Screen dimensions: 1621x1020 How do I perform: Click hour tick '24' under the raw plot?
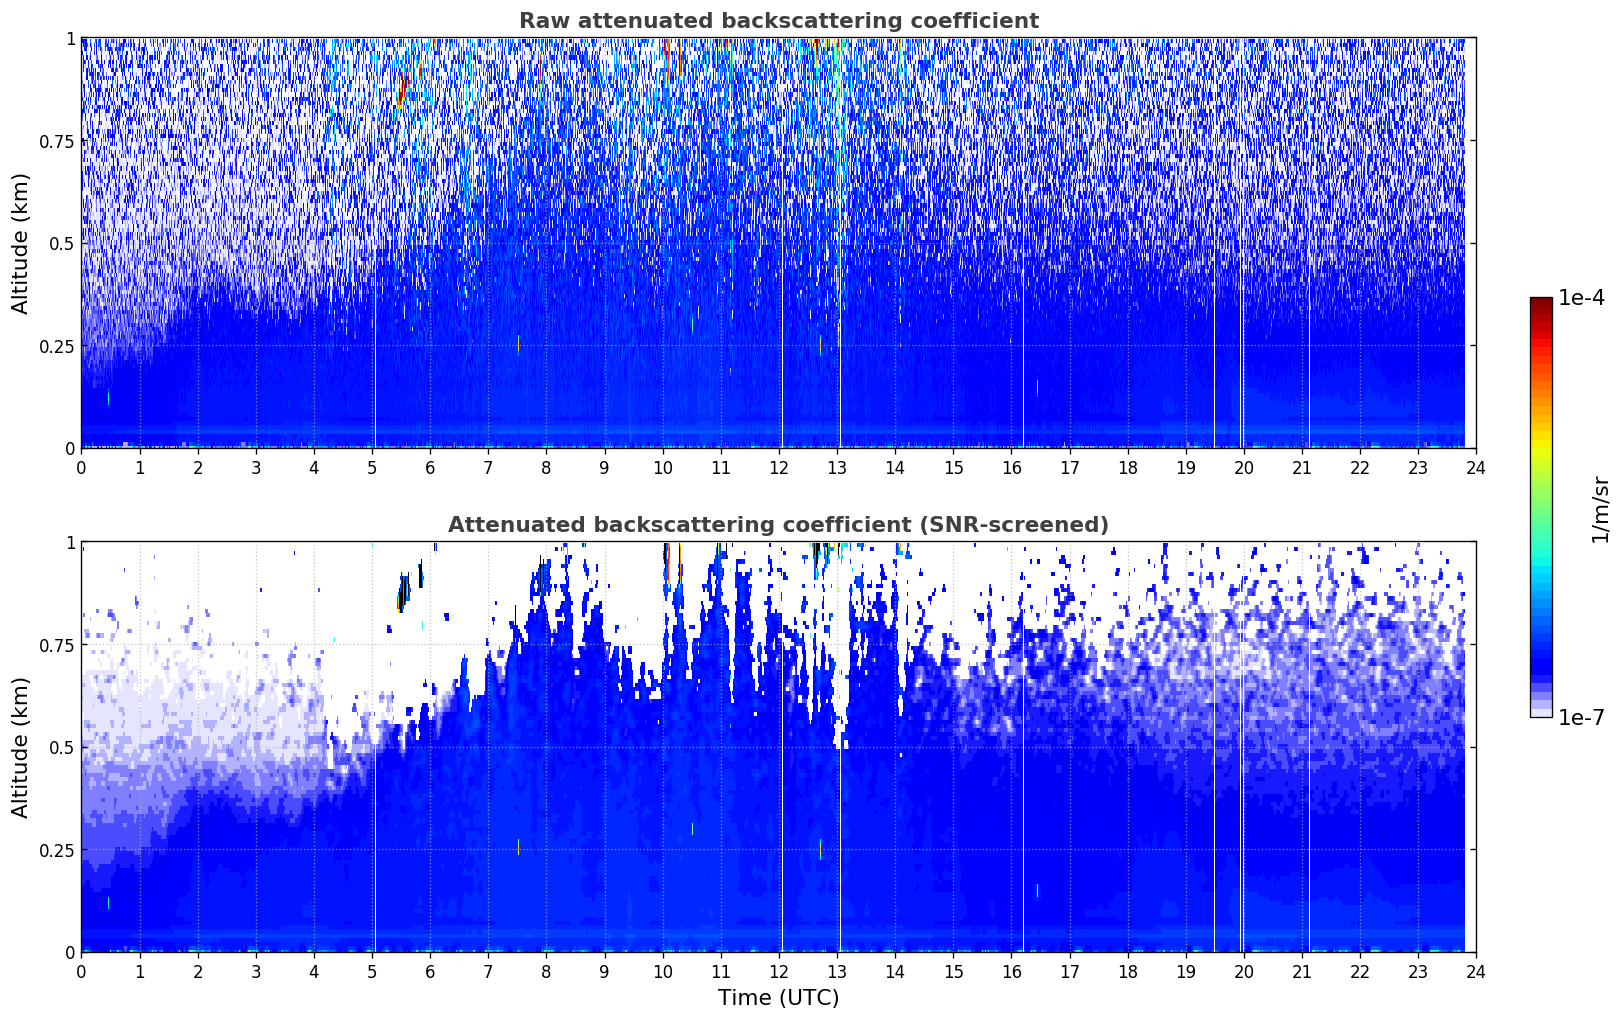point(1476,467)
